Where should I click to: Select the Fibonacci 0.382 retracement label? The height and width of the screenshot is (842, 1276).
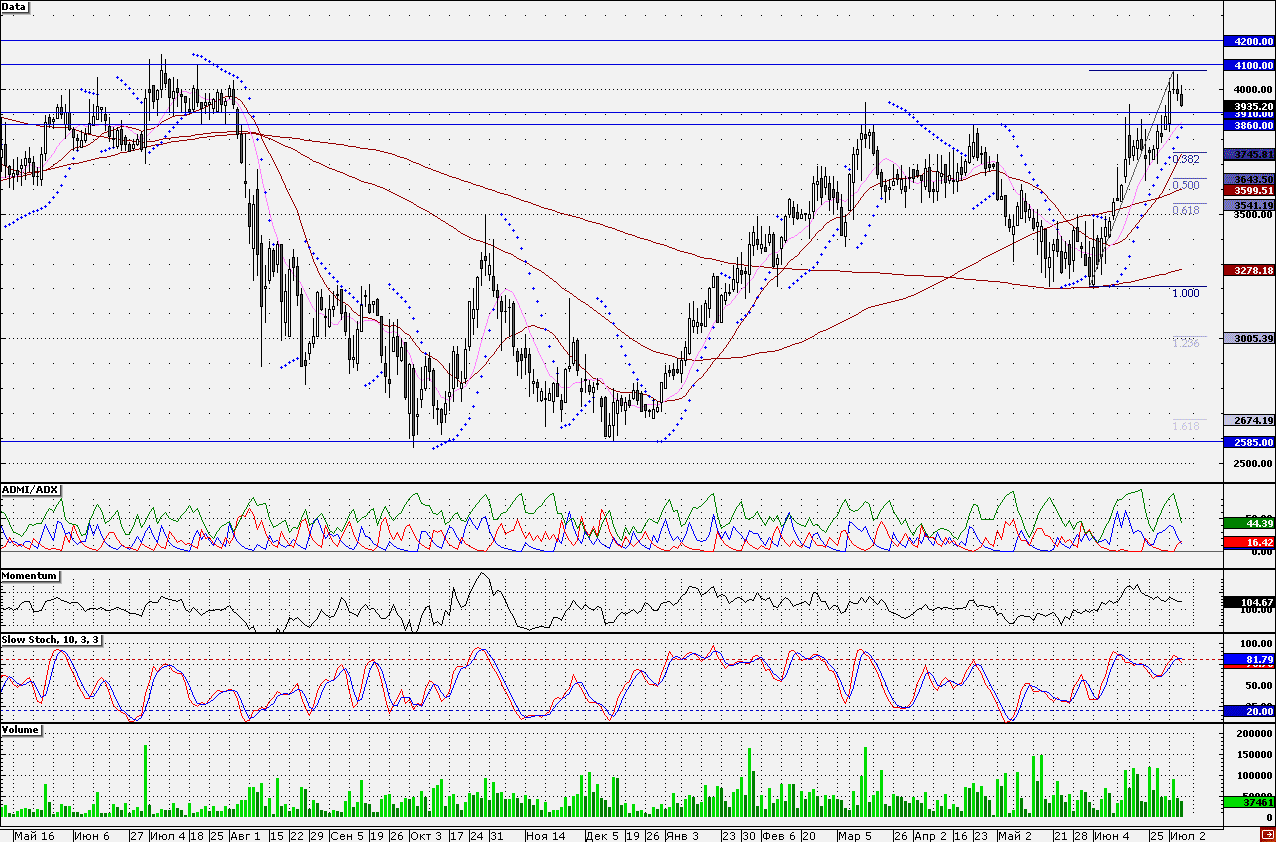[1186, 159]
